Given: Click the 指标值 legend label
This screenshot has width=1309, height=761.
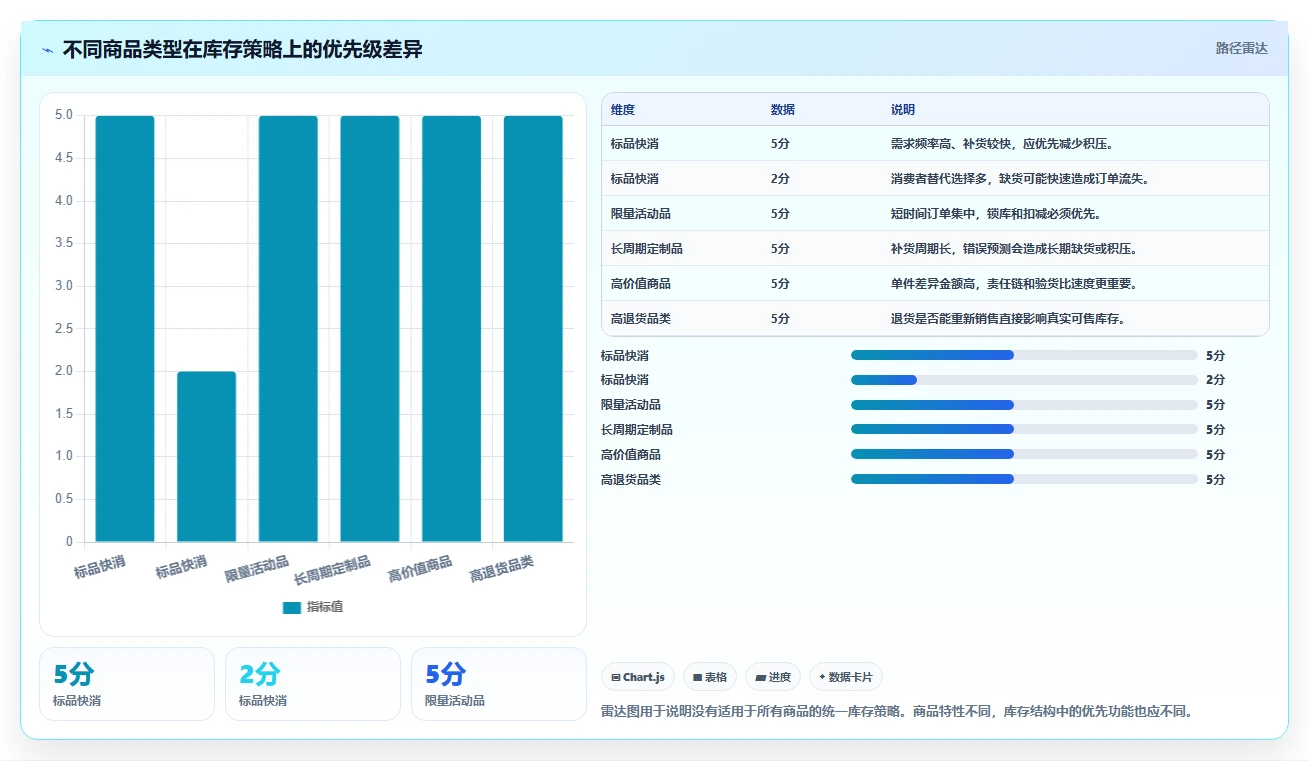Looking at the screenshot, I should point(325,607).
